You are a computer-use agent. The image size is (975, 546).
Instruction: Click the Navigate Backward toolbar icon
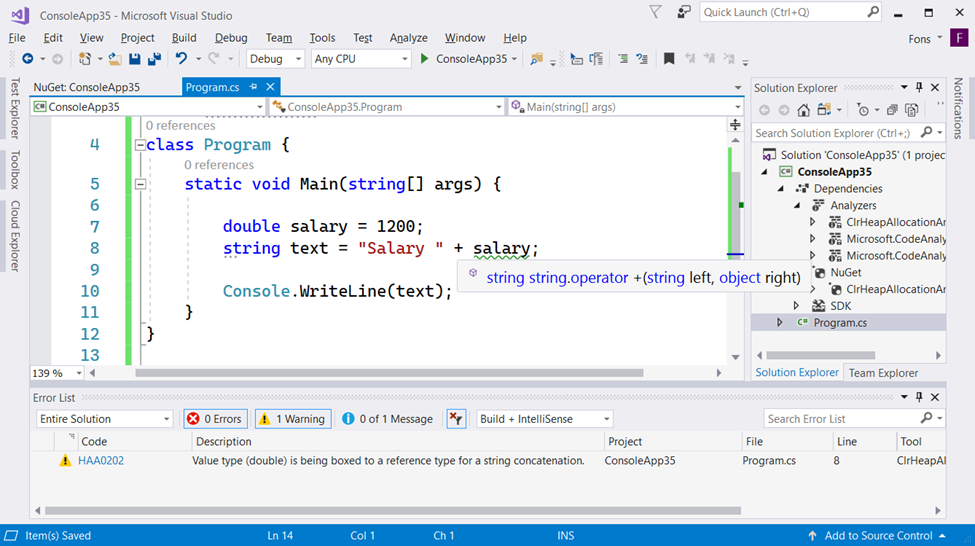click(x=27, y=58)
